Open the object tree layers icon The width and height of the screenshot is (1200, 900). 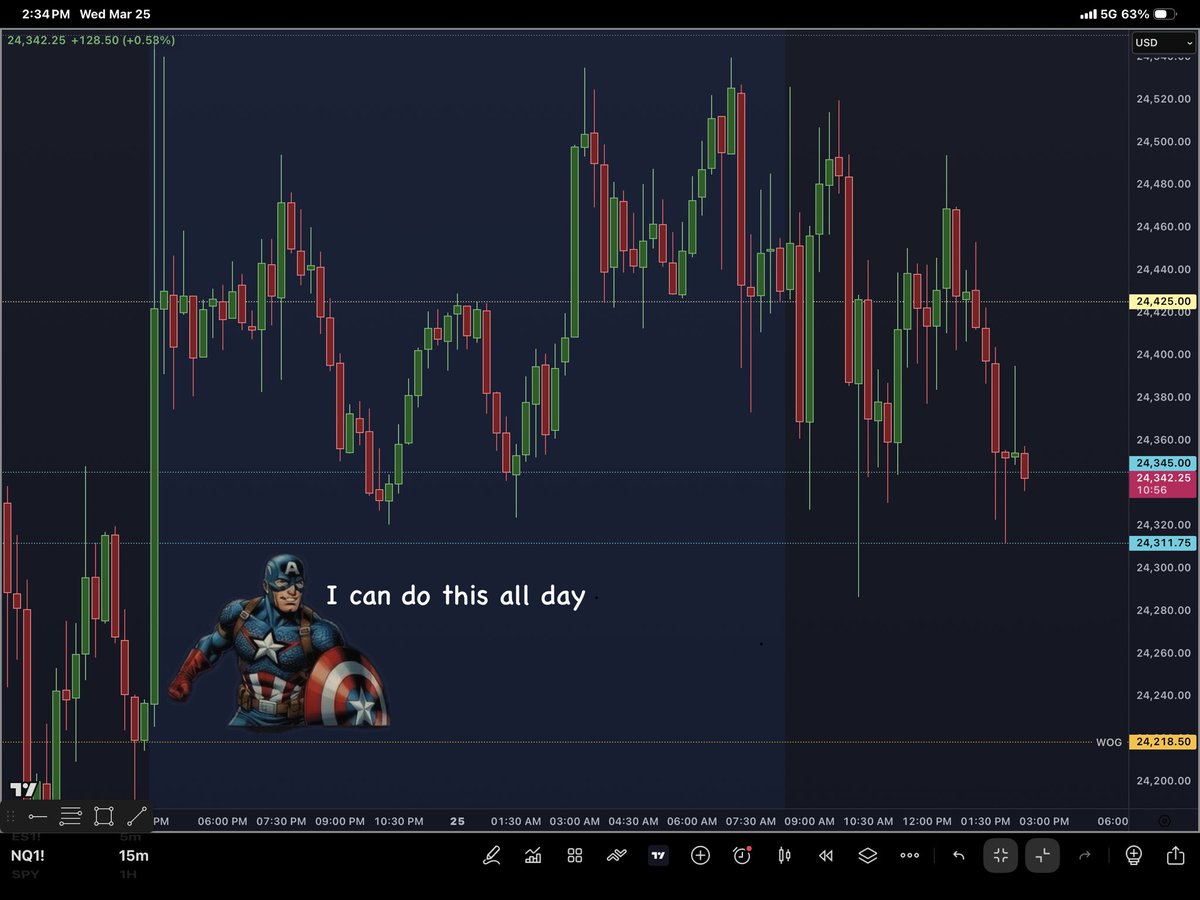[867, 855]
